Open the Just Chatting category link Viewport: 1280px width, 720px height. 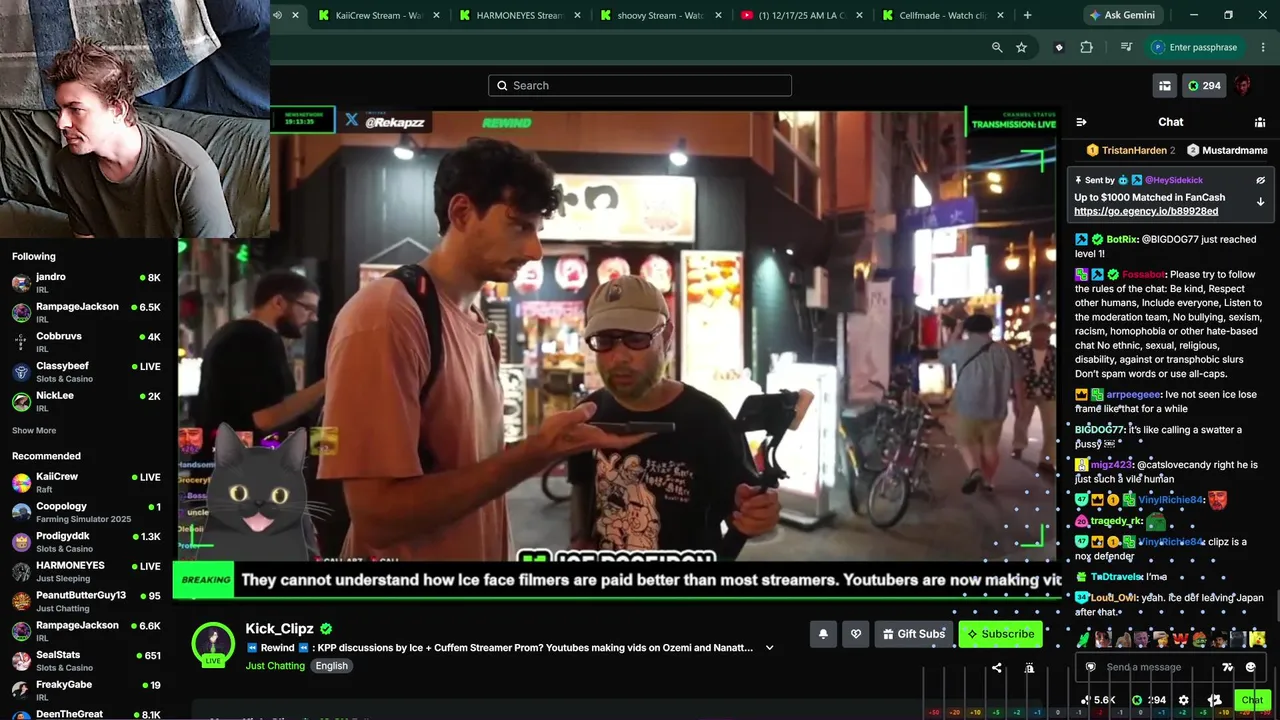click(275, 666)
